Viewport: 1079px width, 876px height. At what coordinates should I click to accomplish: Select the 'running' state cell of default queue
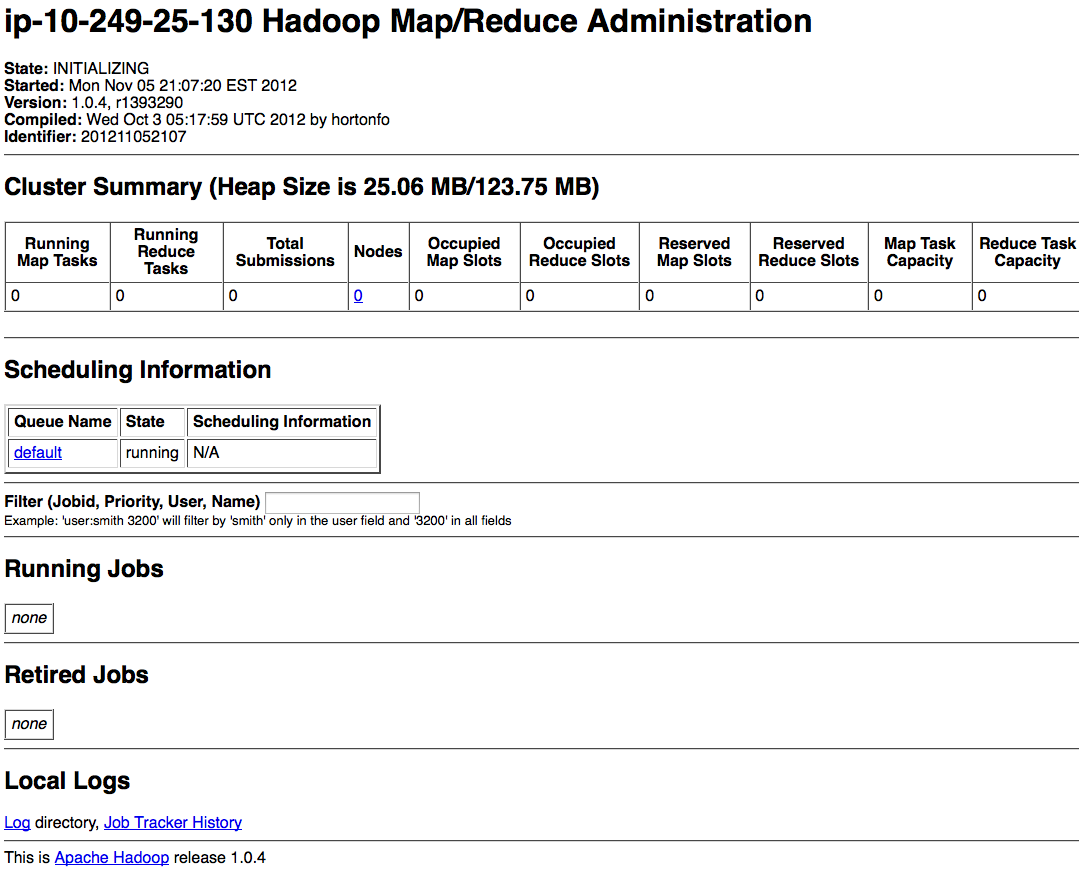152,453
